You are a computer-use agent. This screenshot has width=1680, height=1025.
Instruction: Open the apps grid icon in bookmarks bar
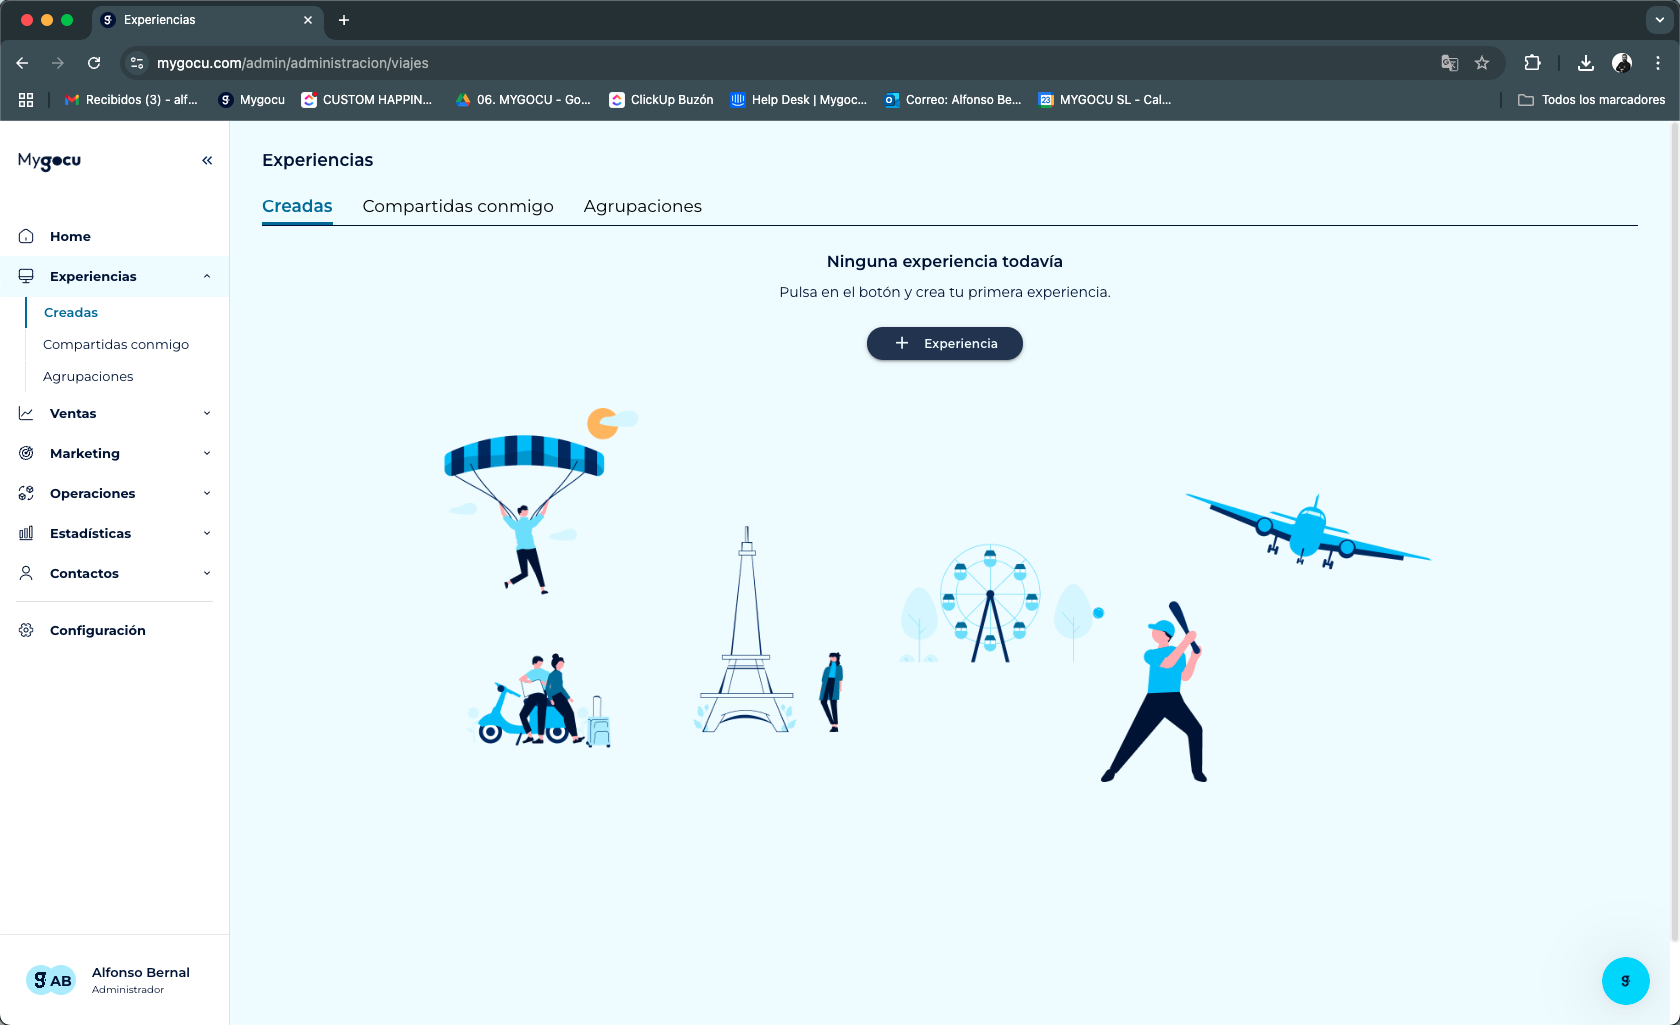pos(26,100)
